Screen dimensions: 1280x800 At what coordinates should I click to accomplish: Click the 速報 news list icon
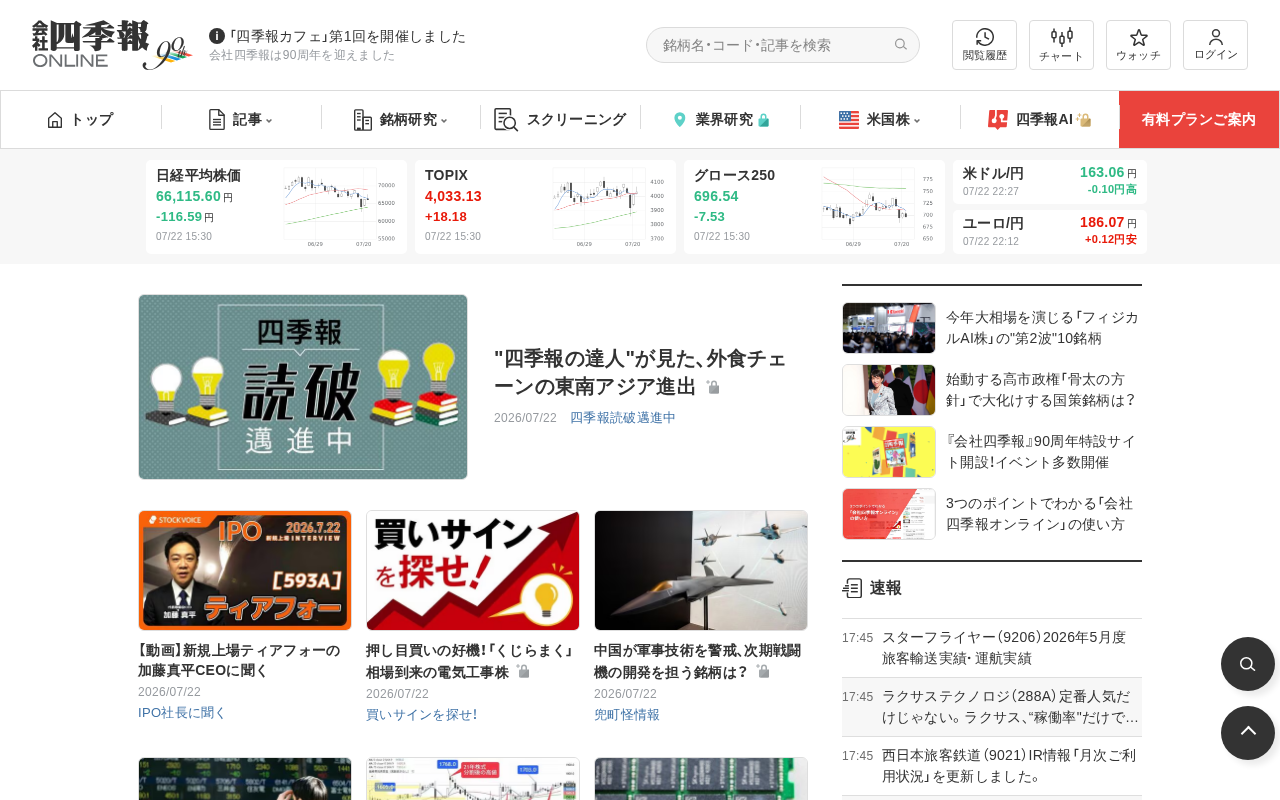[x=852, y=588]
